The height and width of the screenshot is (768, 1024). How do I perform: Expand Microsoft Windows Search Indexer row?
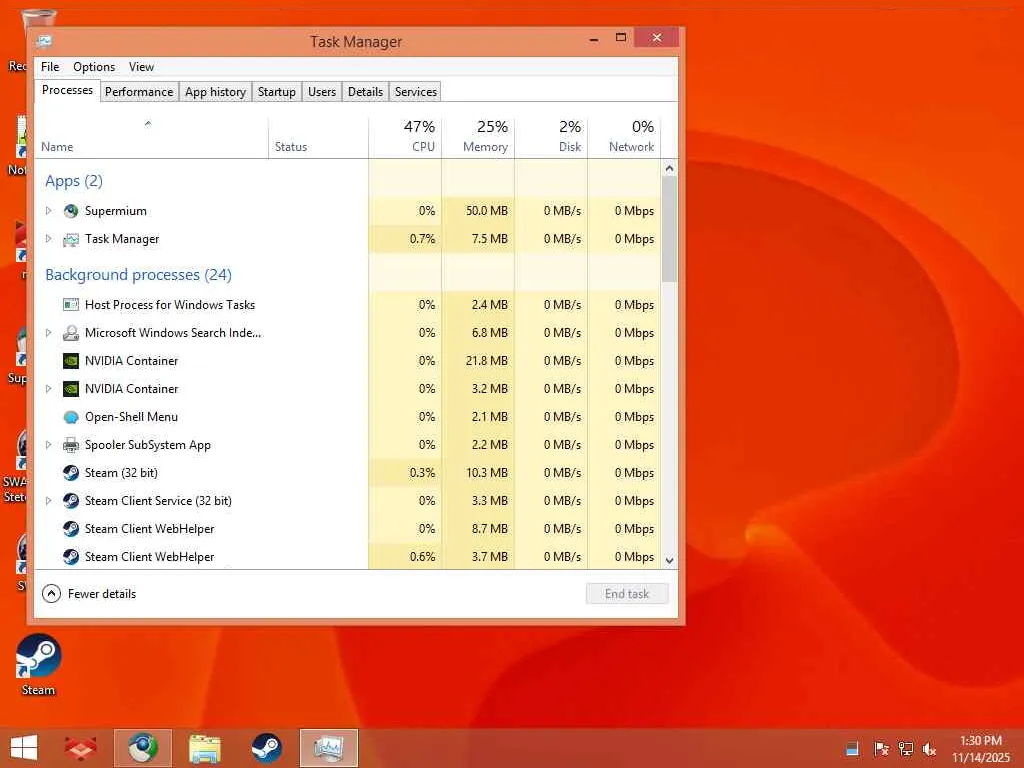click(x=48, y=333)
